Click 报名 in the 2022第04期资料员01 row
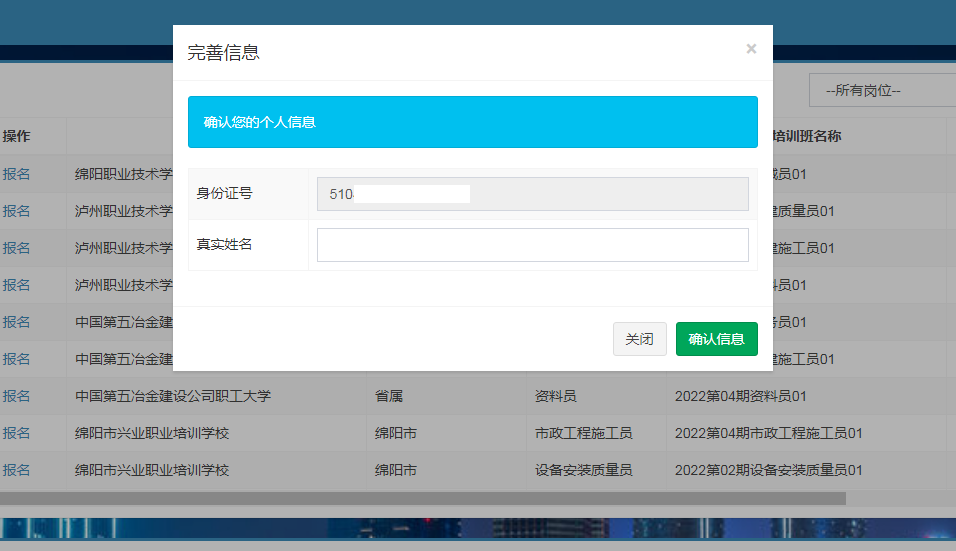 [16, 396]
